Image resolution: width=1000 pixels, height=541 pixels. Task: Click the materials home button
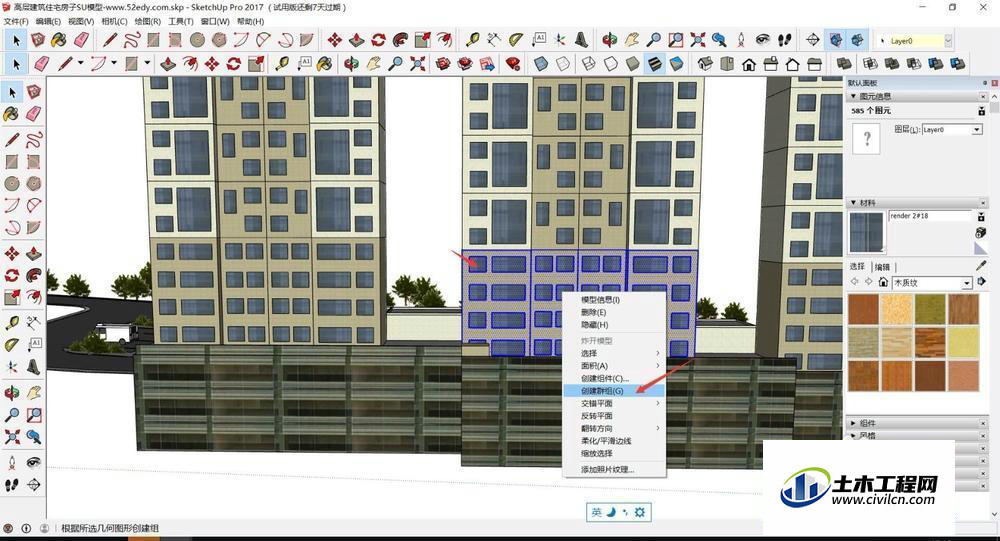click(883, 282)
